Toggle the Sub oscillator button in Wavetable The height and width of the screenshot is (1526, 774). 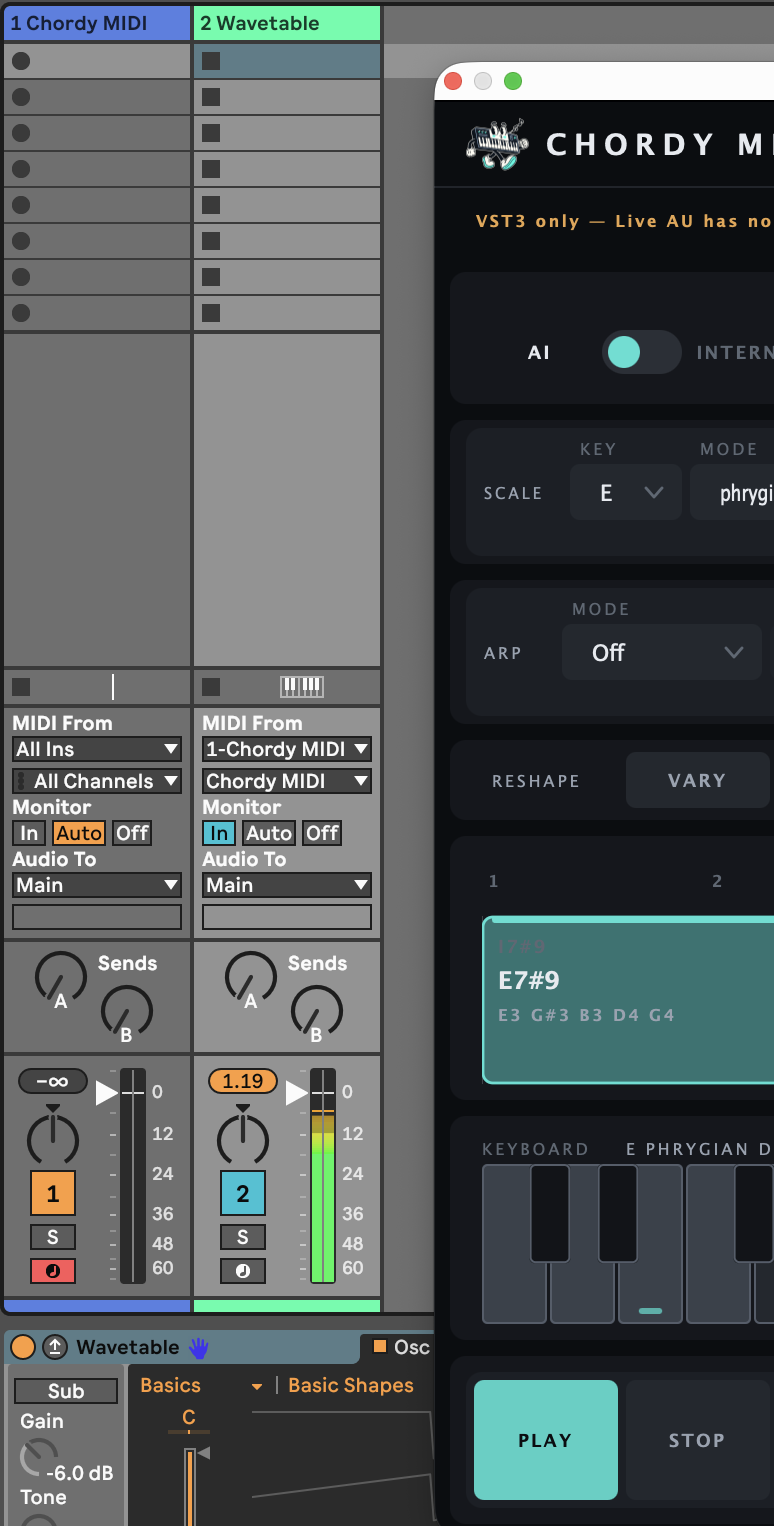tap(66, 1391)
